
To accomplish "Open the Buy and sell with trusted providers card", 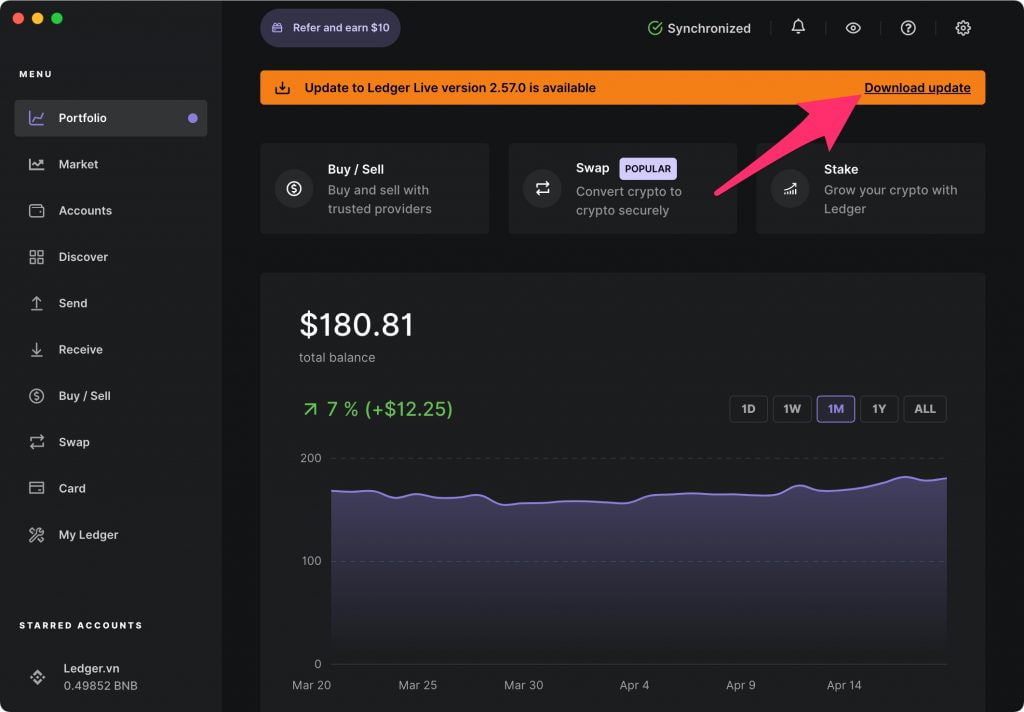I will pyautogui.click(x=375, y=189).
